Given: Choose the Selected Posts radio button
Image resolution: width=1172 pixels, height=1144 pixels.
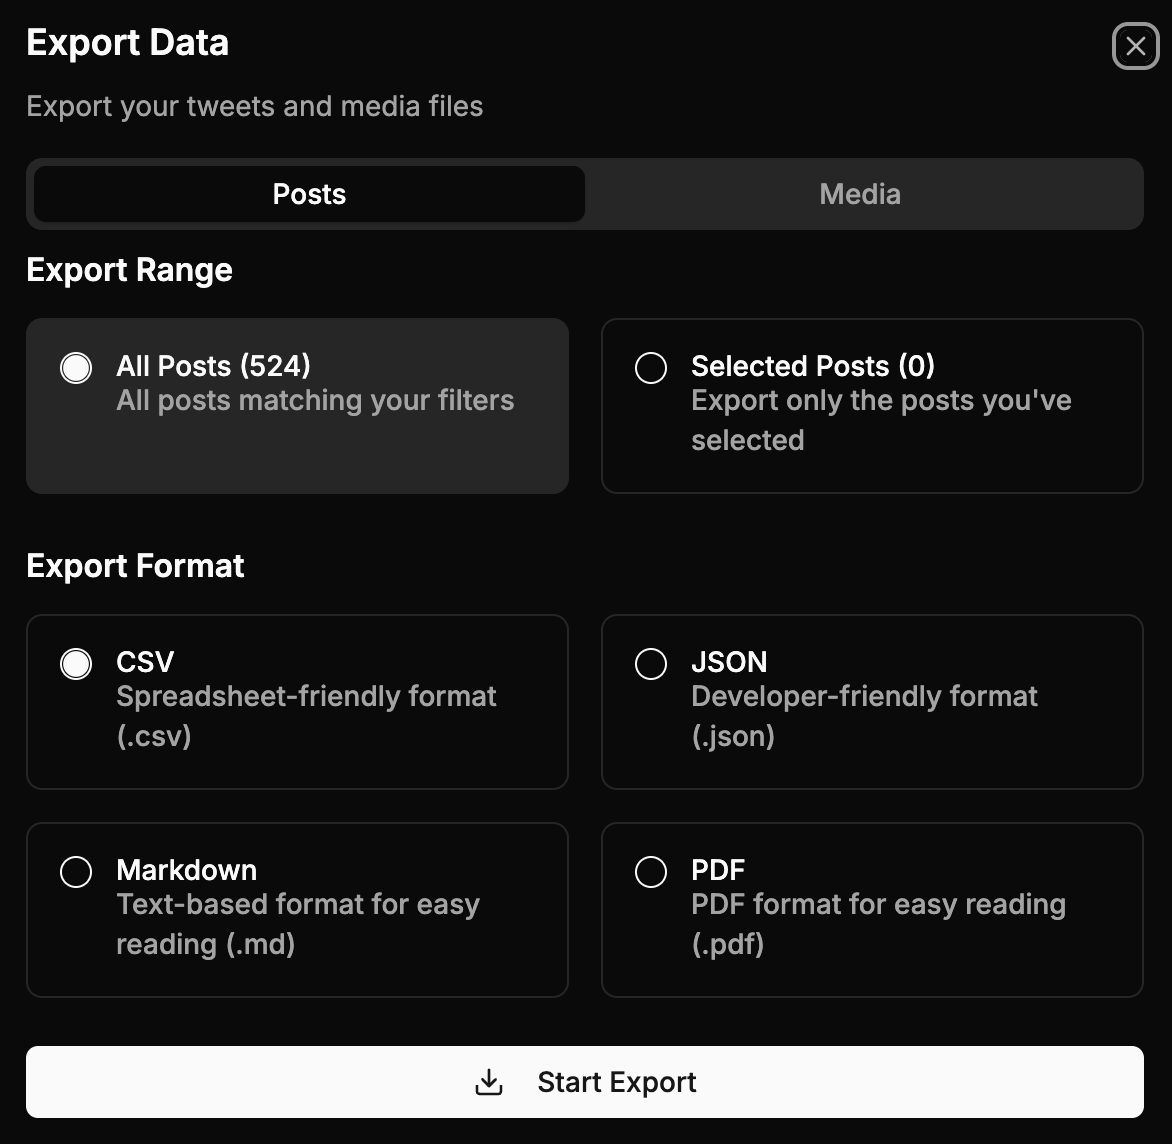Looking at the screenshot, I should coord(651,368).
